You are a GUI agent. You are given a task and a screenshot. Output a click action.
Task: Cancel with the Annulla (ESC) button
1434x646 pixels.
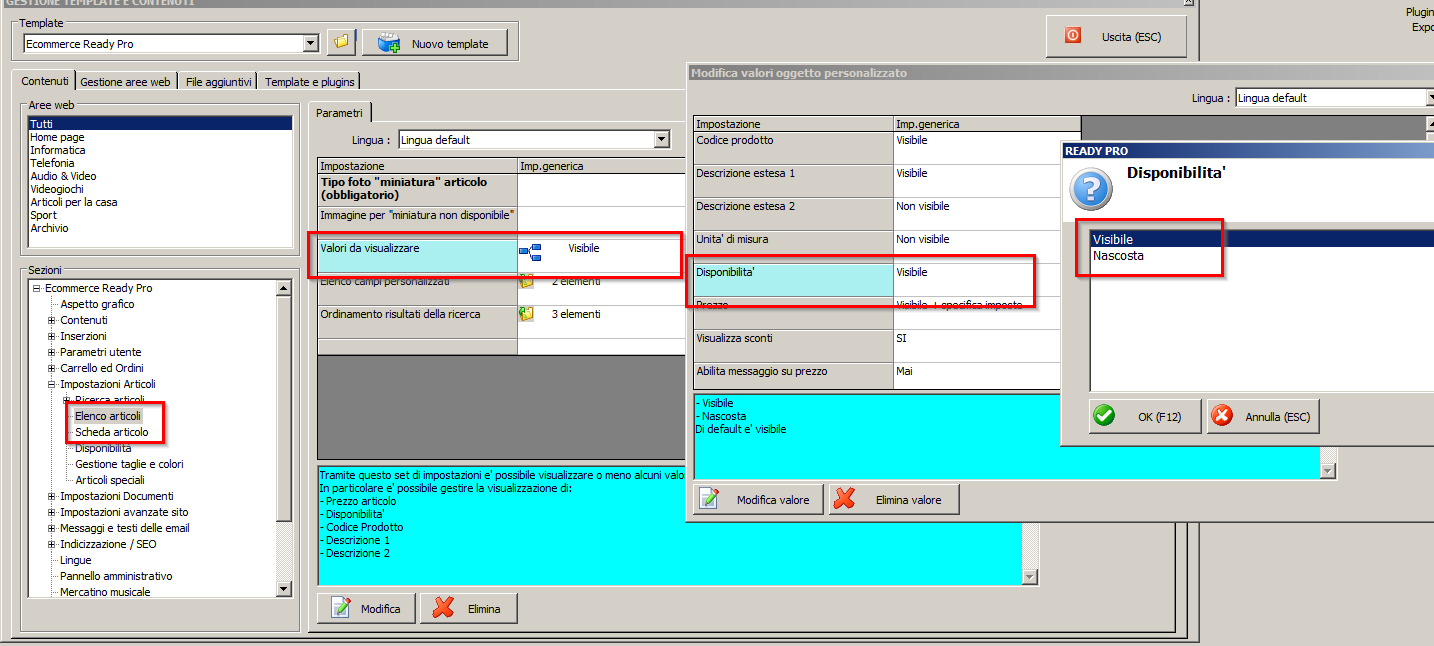click(x=1264, y=416)
